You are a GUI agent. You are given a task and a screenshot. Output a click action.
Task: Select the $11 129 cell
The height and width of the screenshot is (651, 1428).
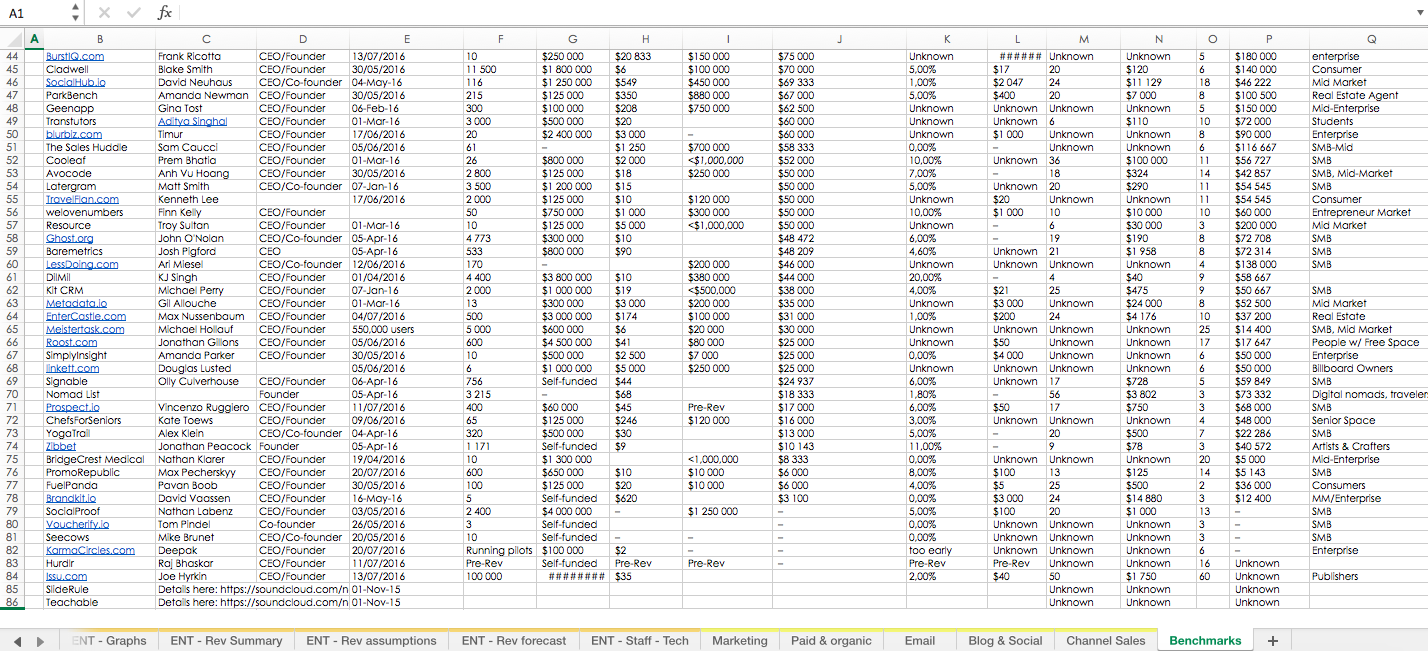[1158, 83]
